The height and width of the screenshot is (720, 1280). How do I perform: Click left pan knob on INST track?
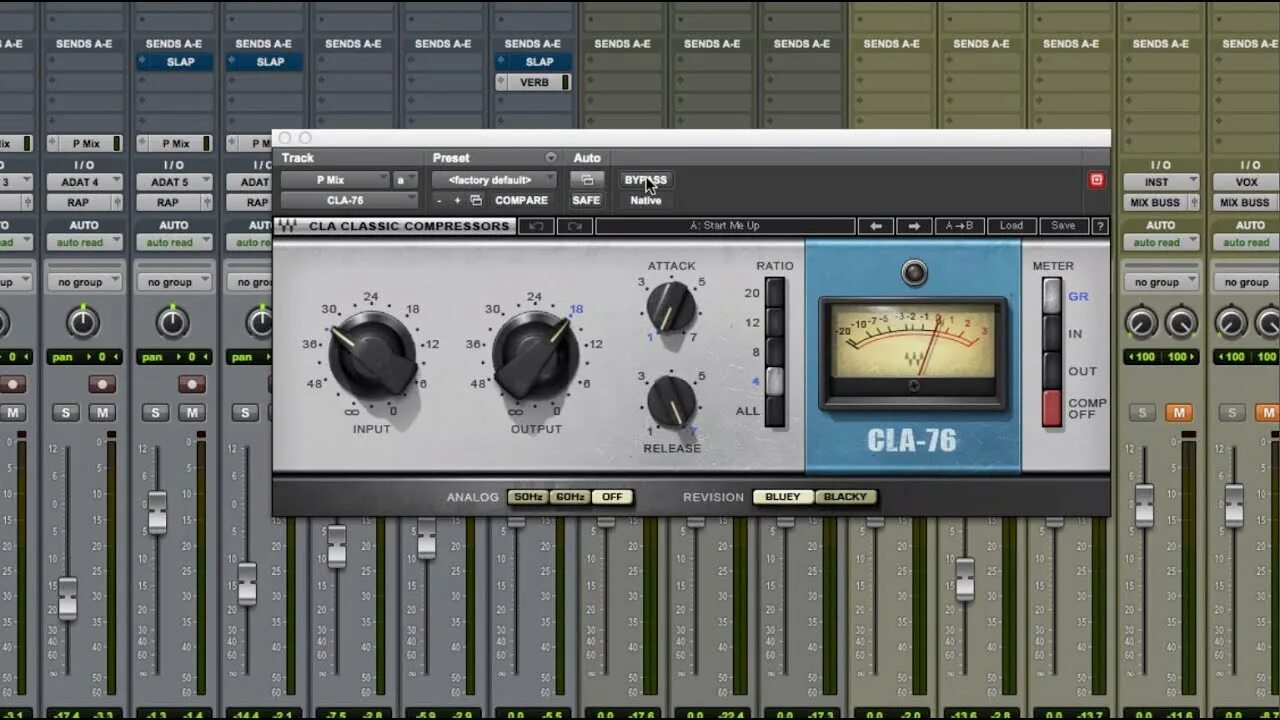pyautogui.click(x=1141, y=322)
